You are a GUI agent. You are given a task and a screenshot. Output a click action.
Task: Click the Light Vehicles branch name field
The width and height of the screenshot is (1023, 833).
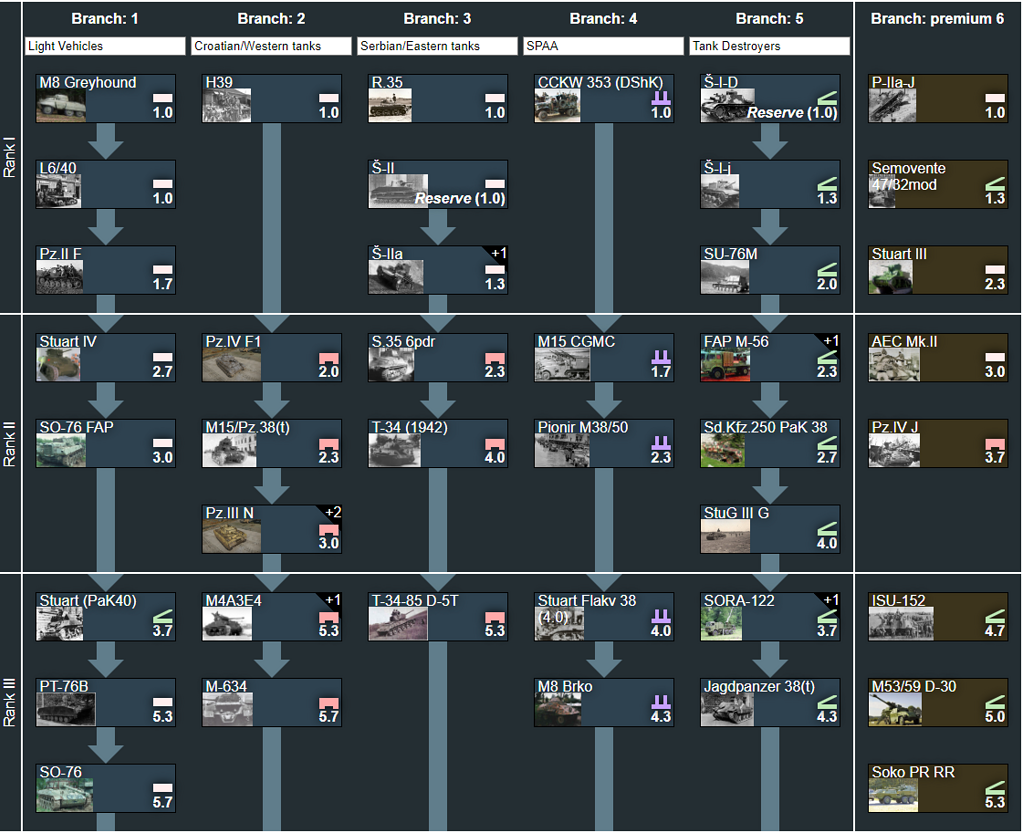(104, 46)
